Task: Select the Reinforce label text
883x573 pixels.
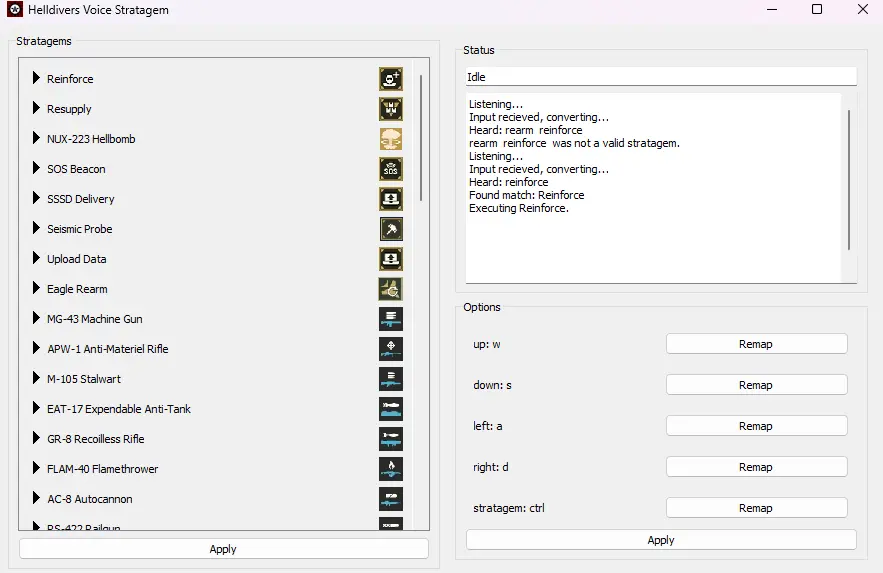Action: pos(70,79)
